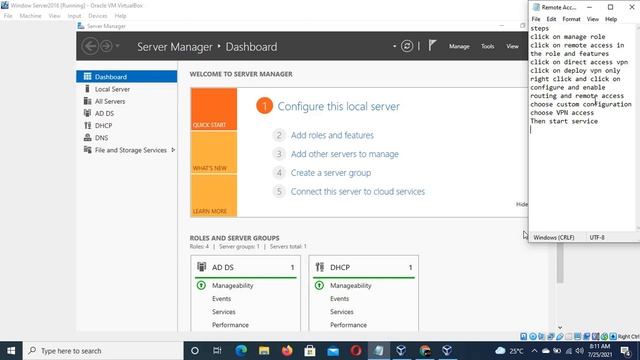Click the volume icon in system tray
Screen dimensions: 640x360
580,351
